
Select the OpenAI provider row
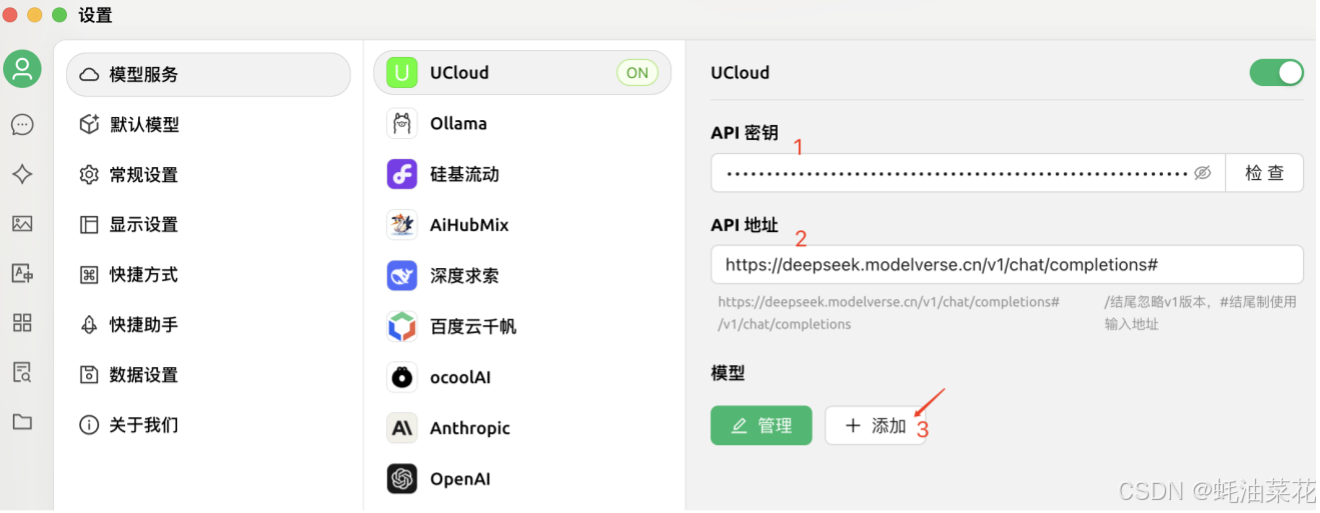click(523, 479)
